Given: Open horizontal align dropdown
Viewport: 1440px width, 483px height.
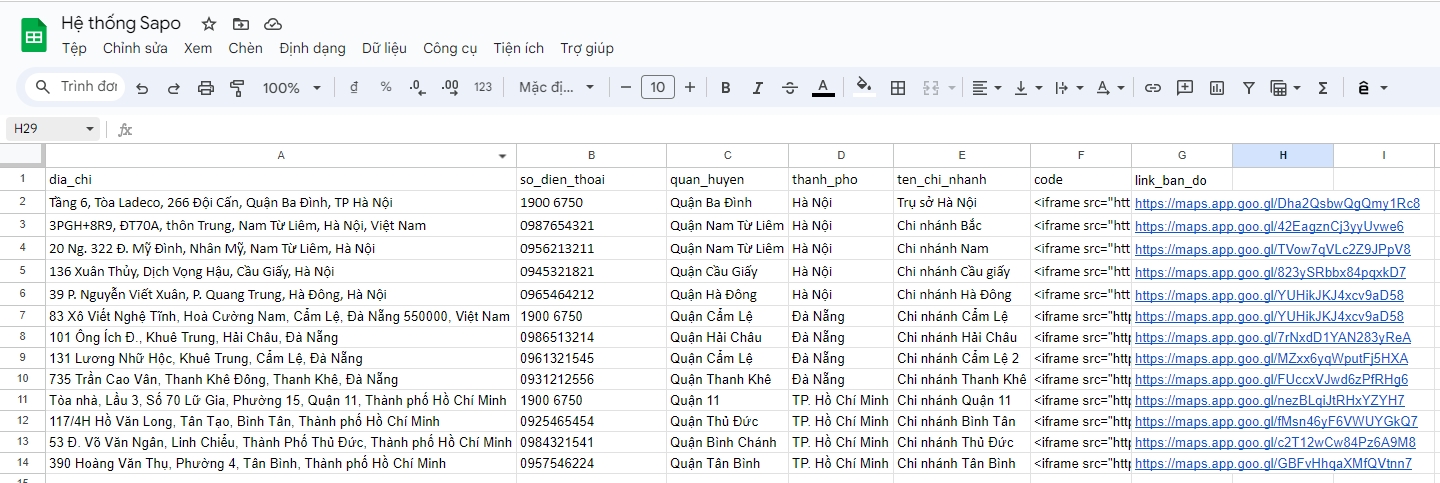Looking at the screenshot, I should (987, 88).
